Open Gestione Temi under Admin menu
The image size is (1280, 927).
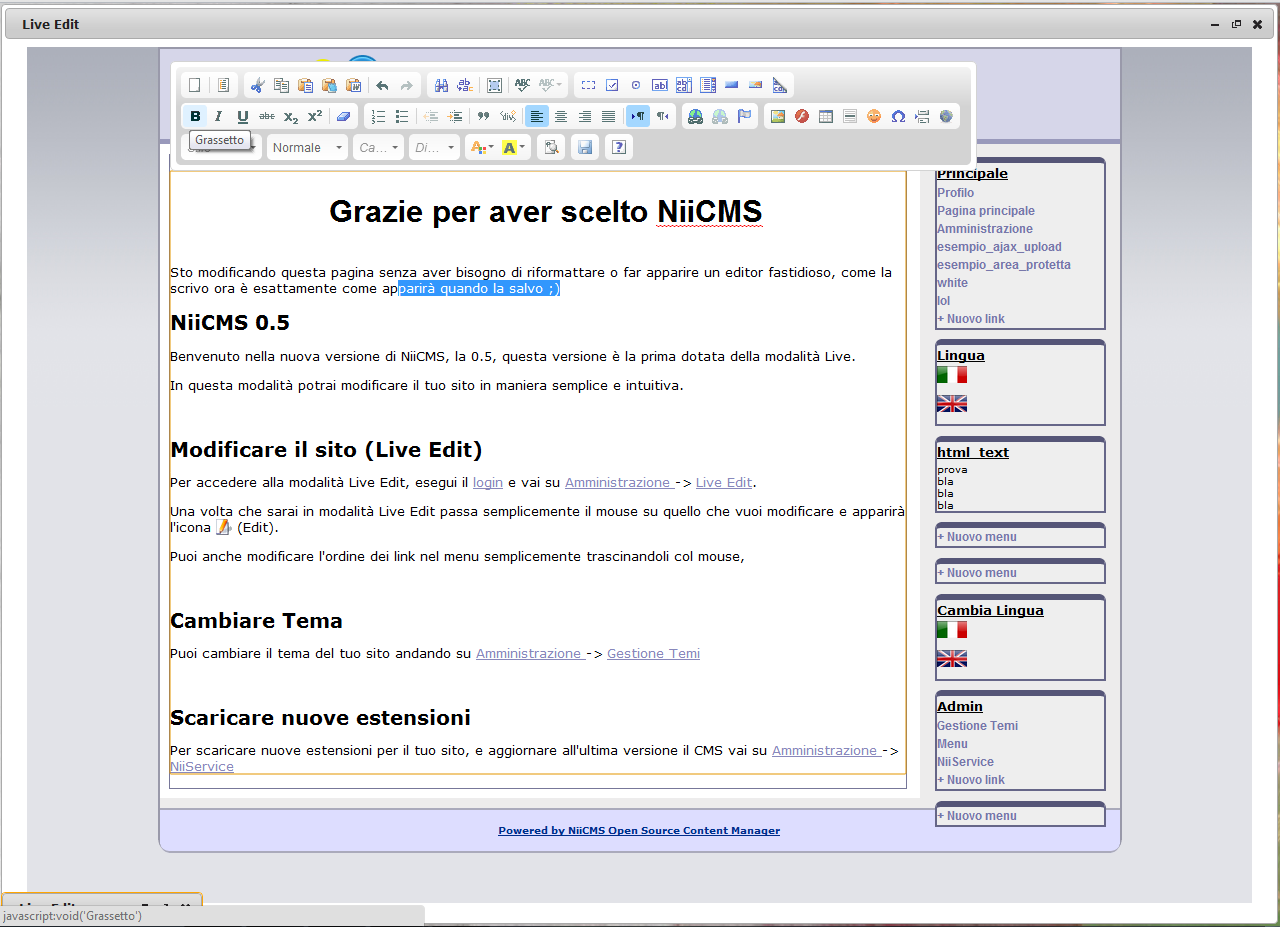977,726
